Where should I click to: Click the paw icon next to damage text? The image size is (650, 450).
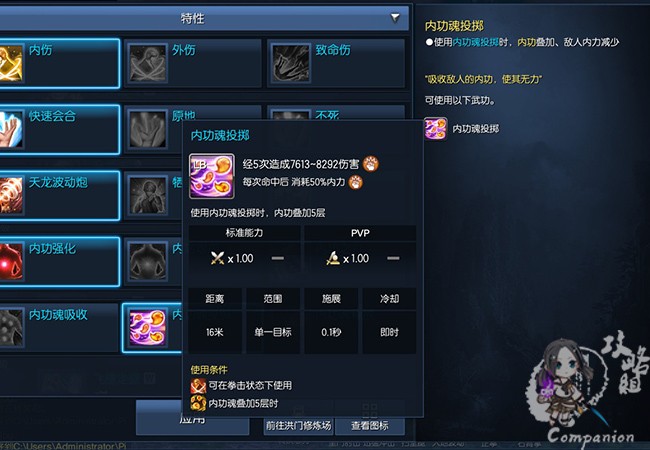[x=371, y=164]
